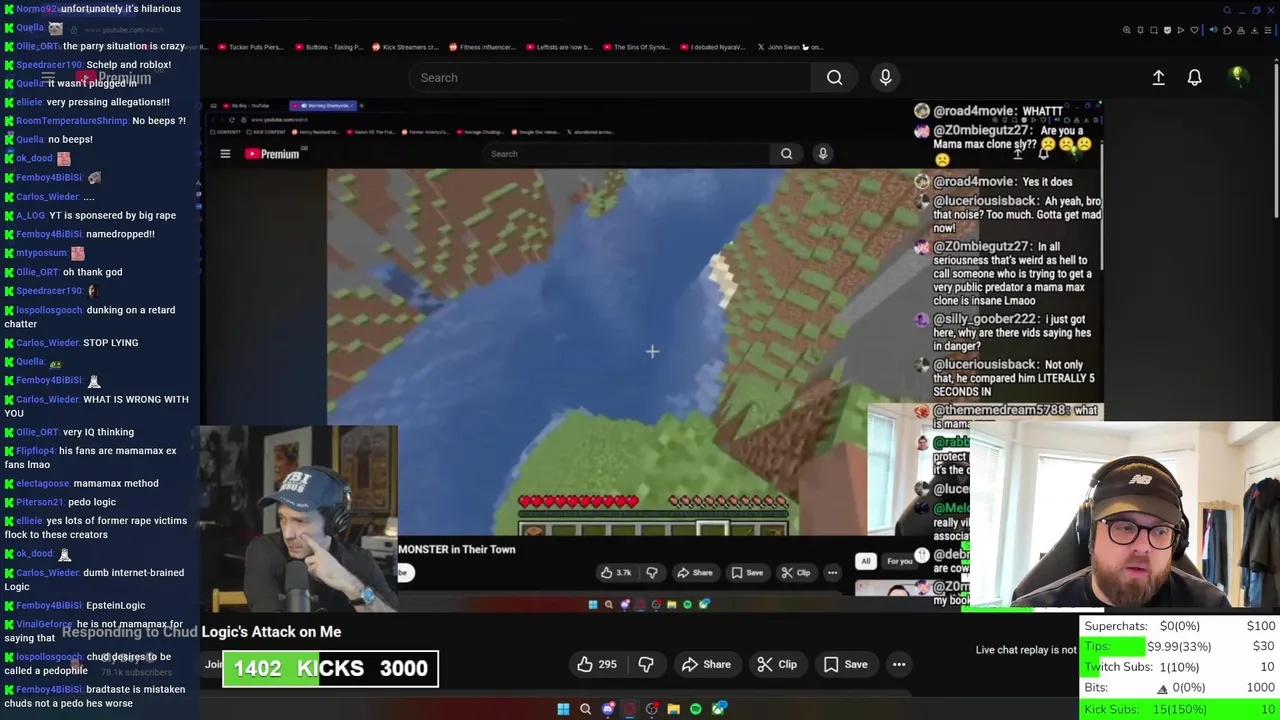The width and height of the screenshot is (1280, 720).
Task: Share the inner MONSTER in Their Town video
Action: tap(695, 573)
